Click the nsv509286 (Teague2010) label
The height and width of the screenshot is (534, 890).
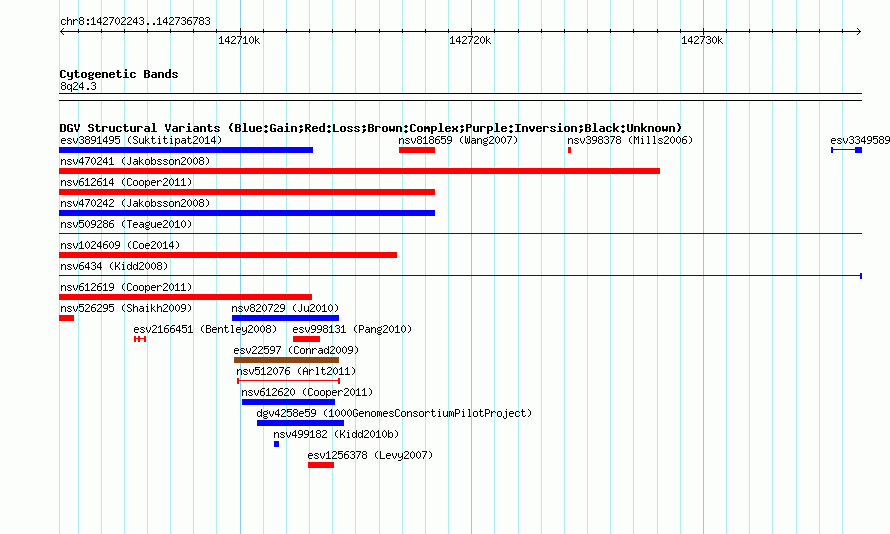(126, 224)
